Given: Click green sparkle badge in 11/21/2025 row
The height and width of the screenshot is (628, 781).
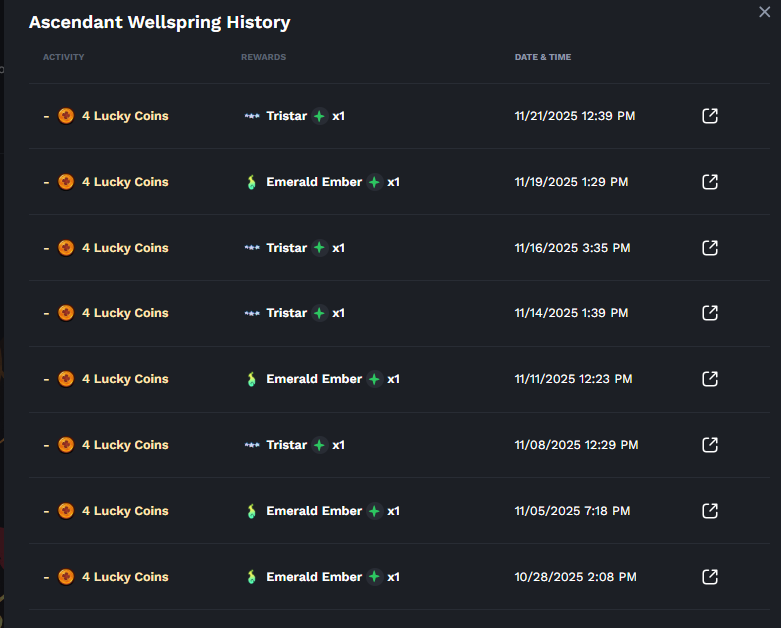Looking at the screenshot, I should (x=319, y=116).
